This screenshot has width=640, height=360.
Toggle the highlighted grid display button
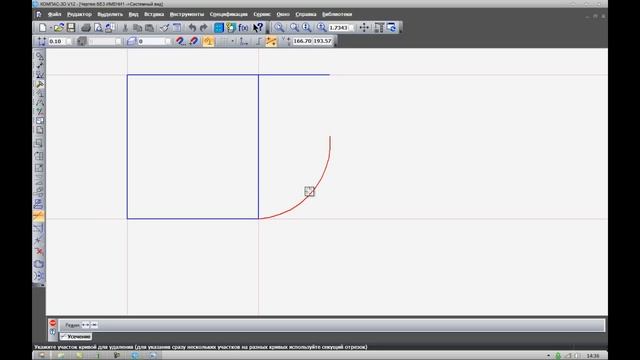pos(209,41)
